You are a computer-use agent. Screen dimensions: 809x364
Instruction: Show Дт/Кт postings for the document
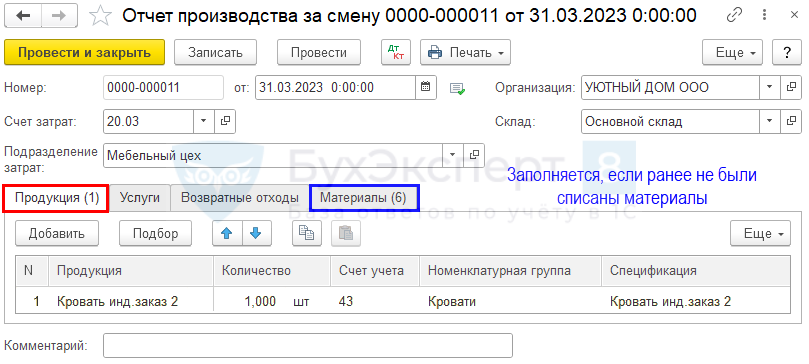[396, 52]
